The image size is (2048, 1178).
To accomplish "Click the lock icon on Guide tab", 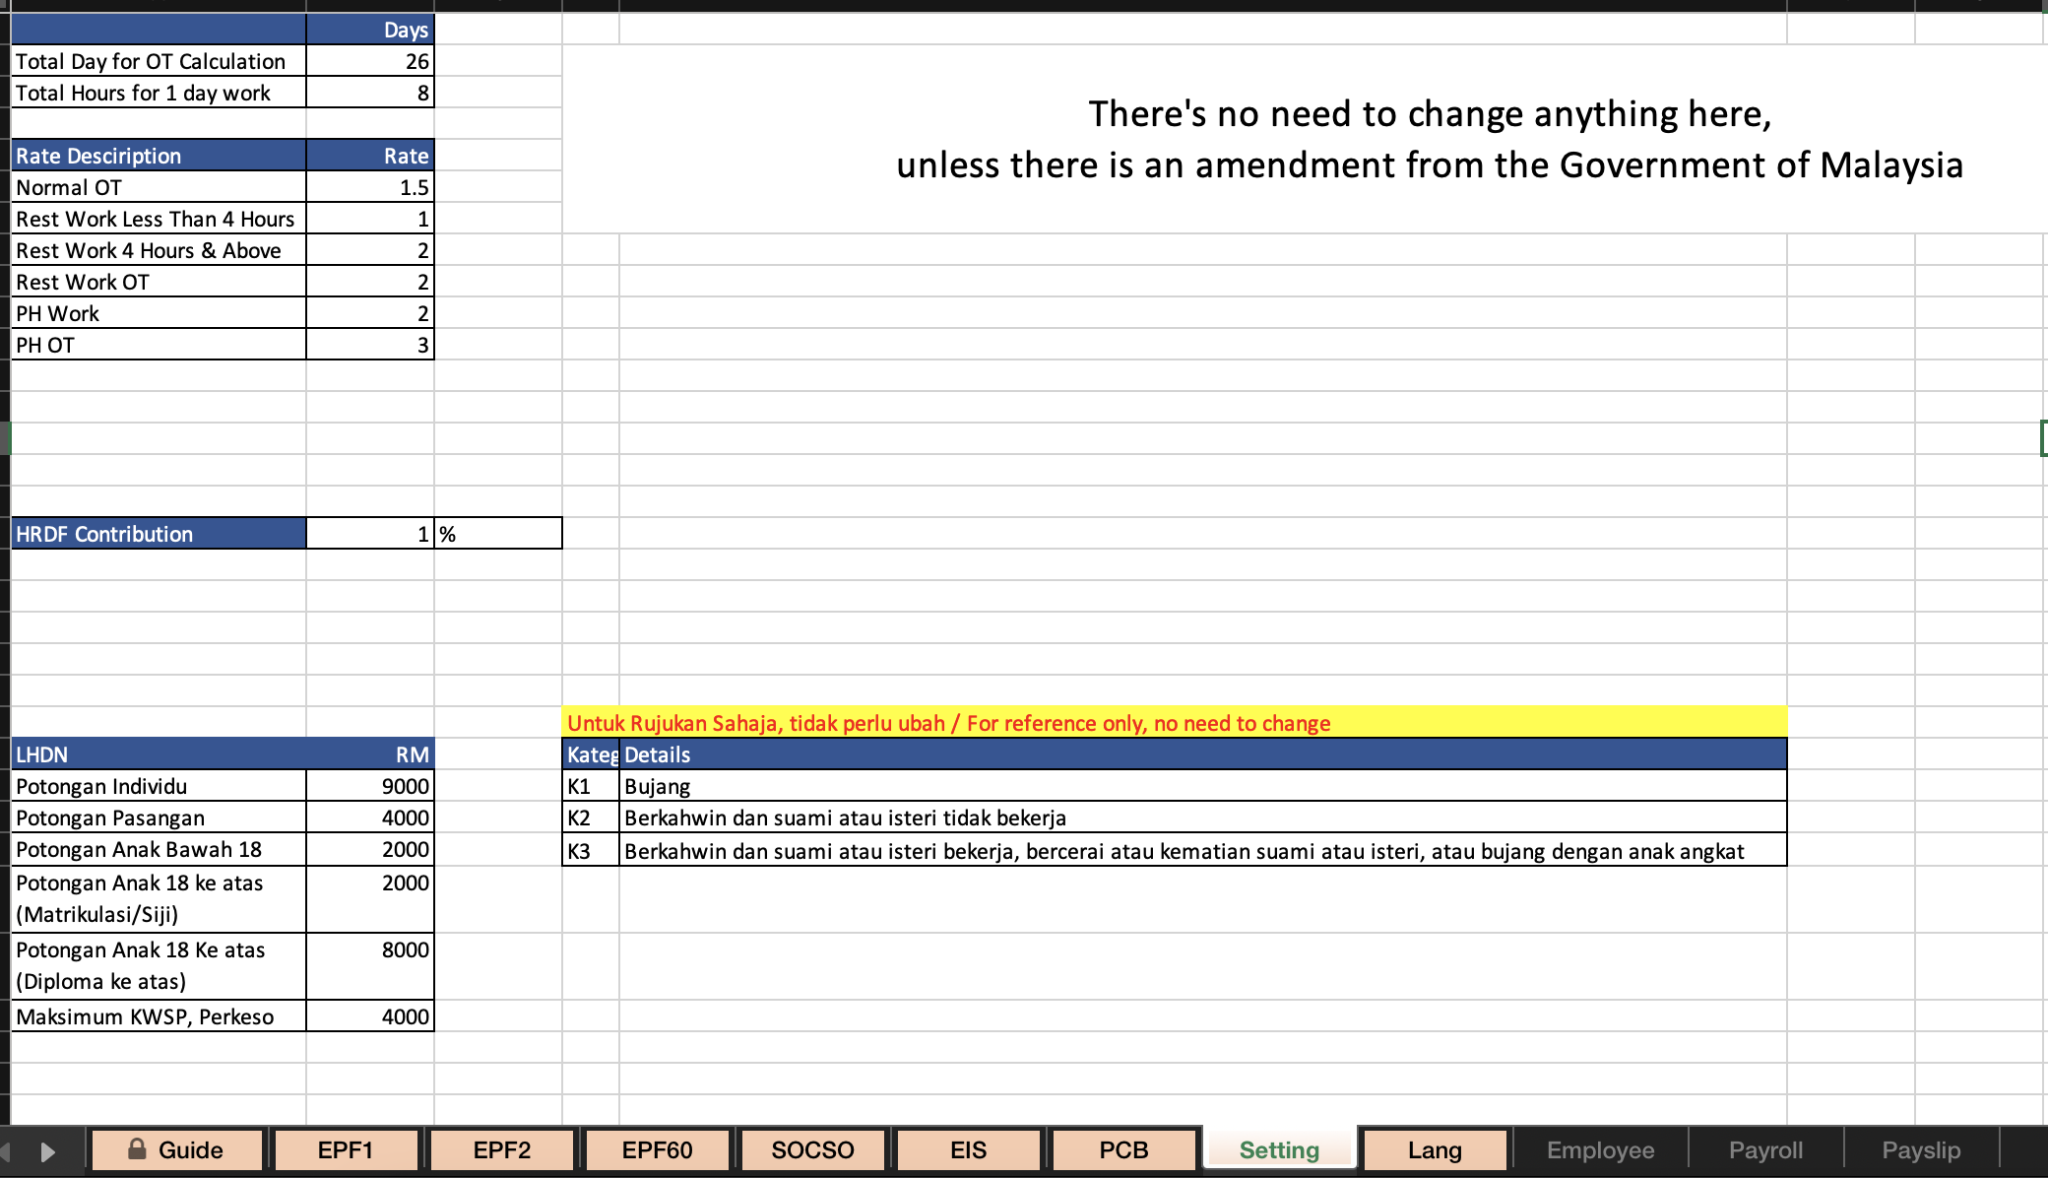I will (x=137, y=1149).
